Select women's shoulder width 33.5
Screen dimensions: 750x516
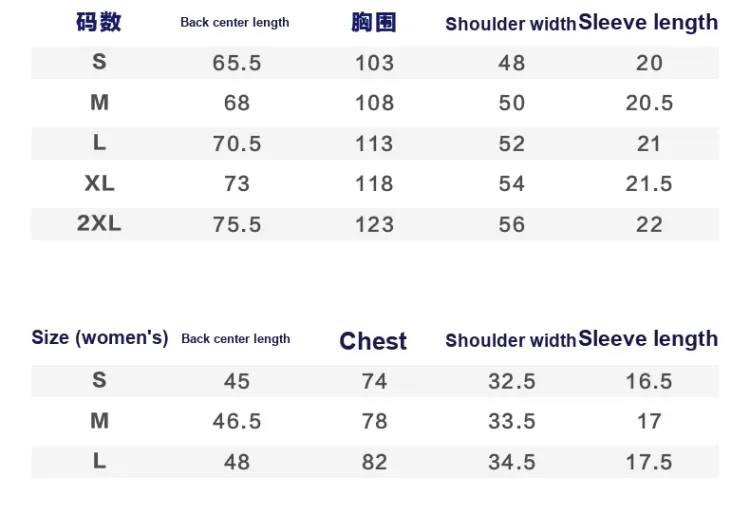[x=512, y=421]
